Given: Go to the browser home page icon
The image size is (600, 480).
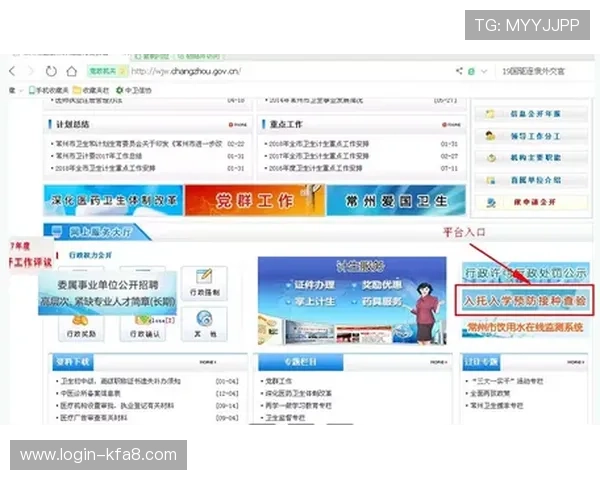Looking at the screenshot, I should pos(72,71).
